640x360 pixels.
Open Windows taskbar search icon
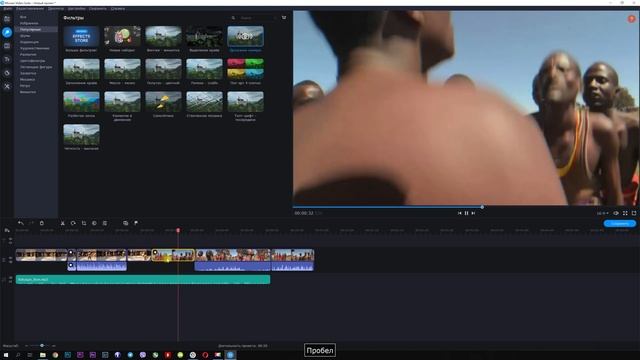(x=18, y=355)
